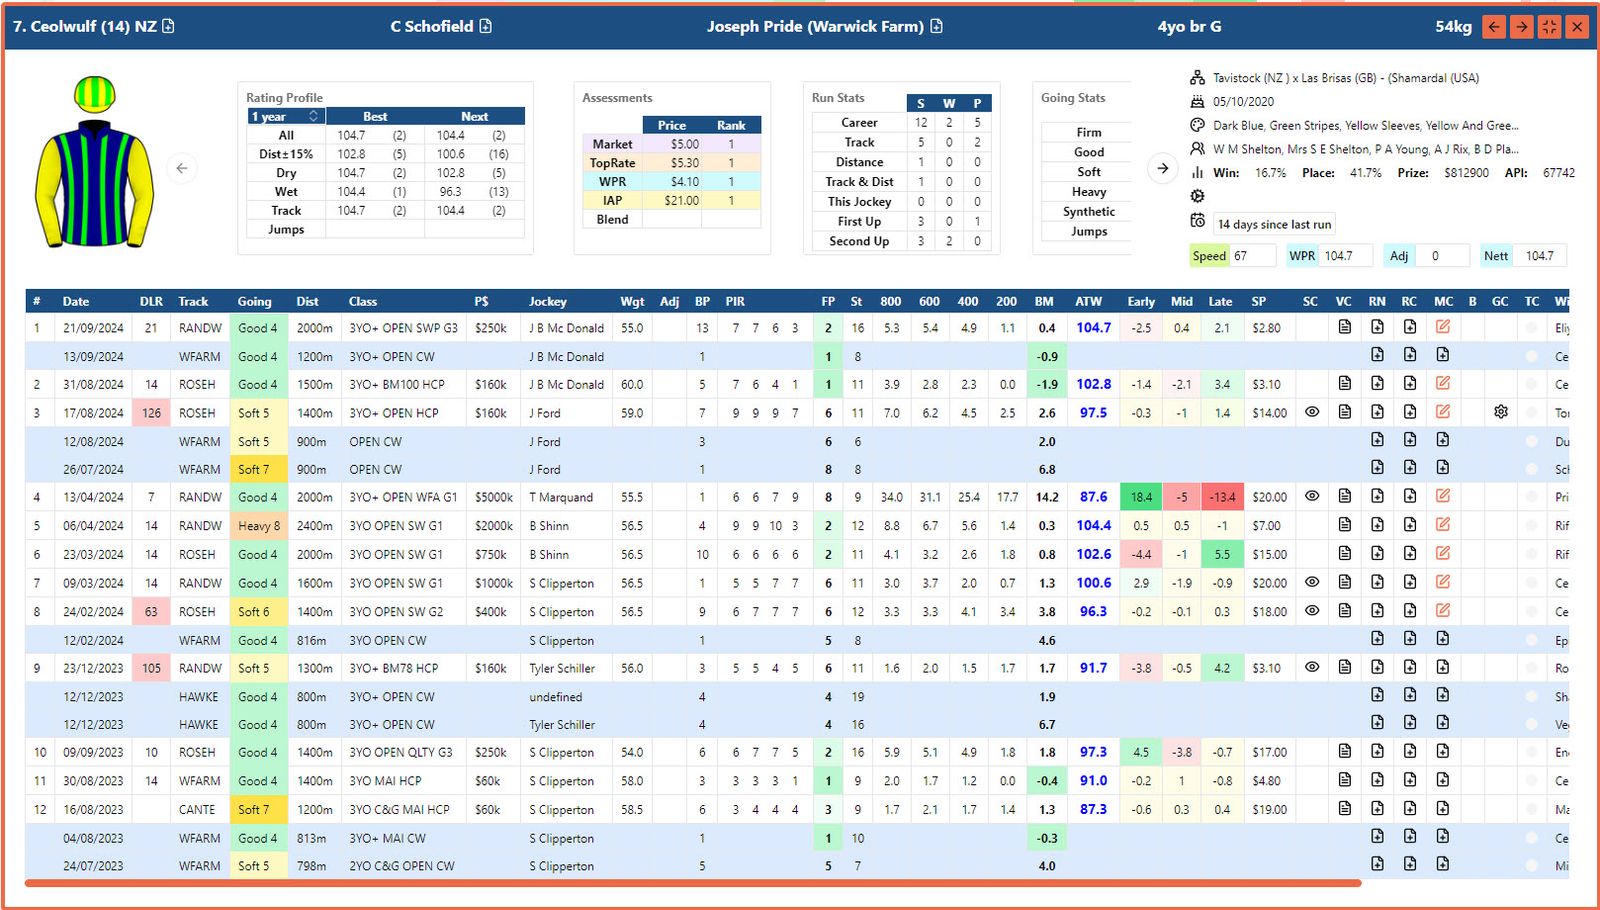Image resolution: width=1600 pixels, height=910 pixels.
Task: Click the 14 days since last run button
Action: (1274, 224)
